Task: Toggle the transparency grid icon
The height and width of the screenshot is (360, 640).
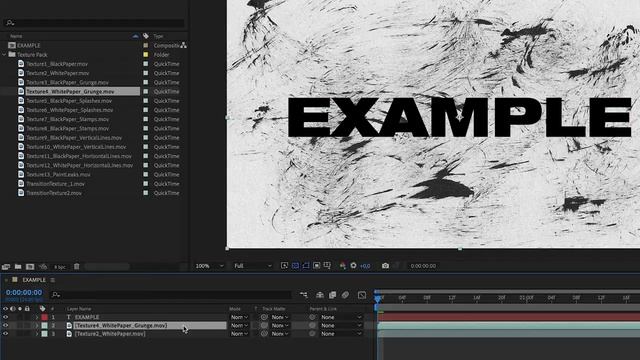Action: point(295,266)
